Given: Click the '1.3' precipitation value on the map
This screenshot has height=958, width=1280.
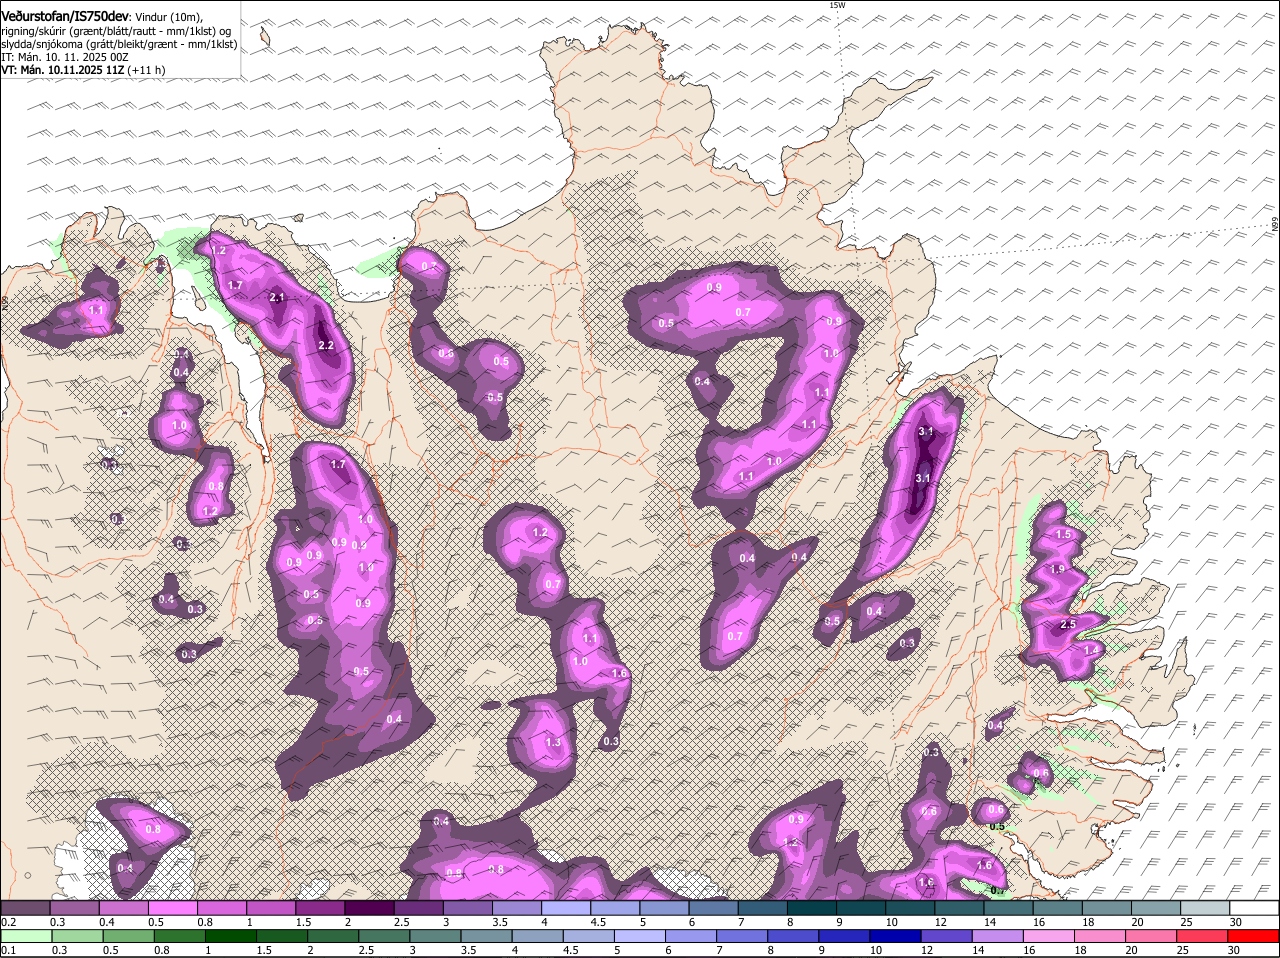Looking at the screenshot, I should [x=553, y=743].
